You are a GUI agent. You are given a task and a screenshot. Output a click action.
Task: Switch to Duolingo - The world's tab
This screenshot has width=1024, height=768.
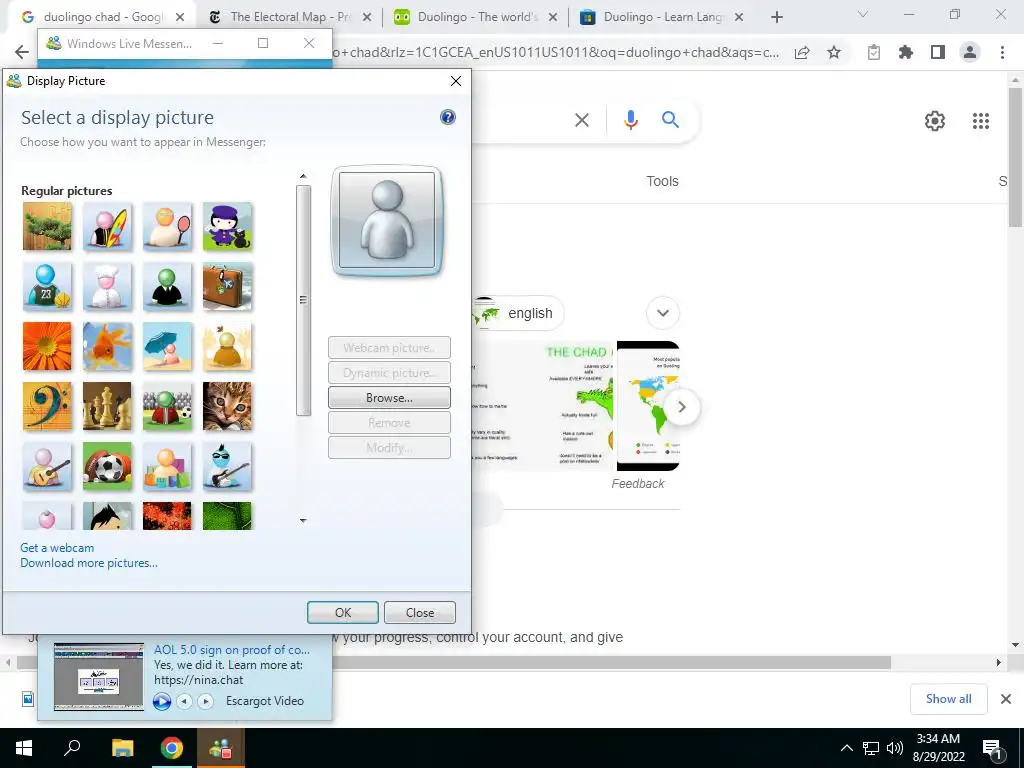pos(475,17)
